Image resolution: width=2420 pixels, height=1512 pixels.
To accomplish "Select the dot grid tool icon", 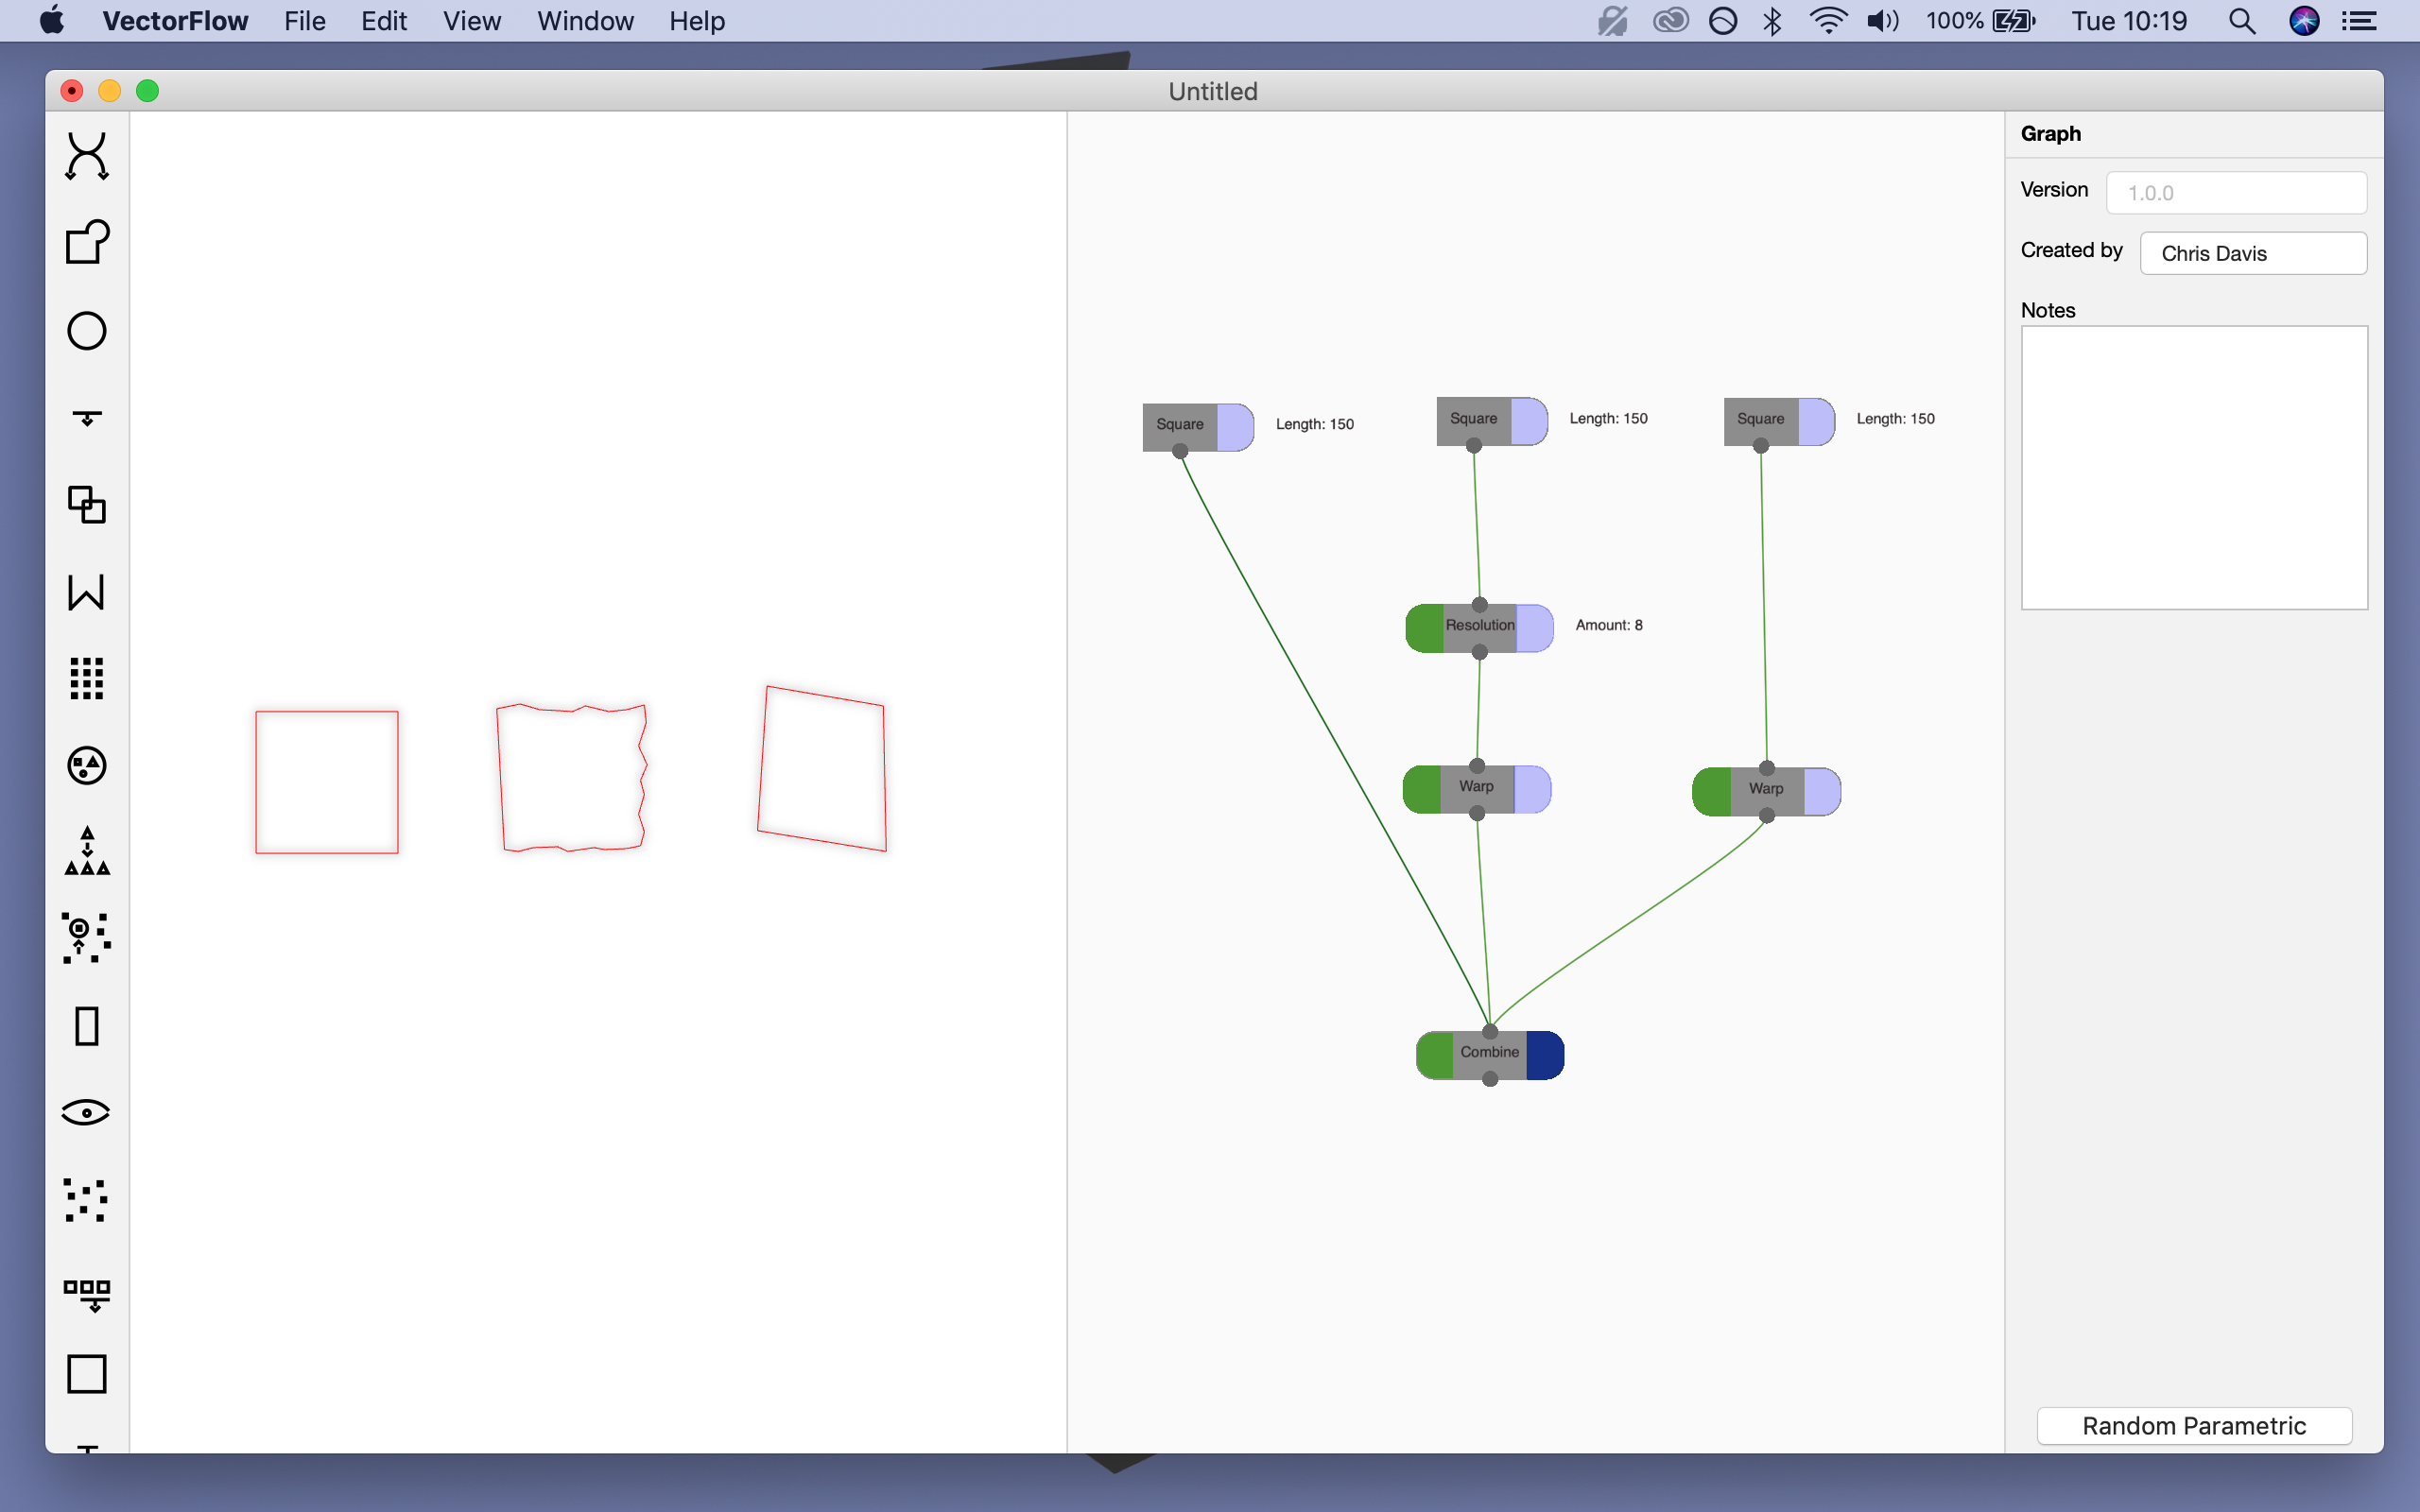I will (86, 678).
